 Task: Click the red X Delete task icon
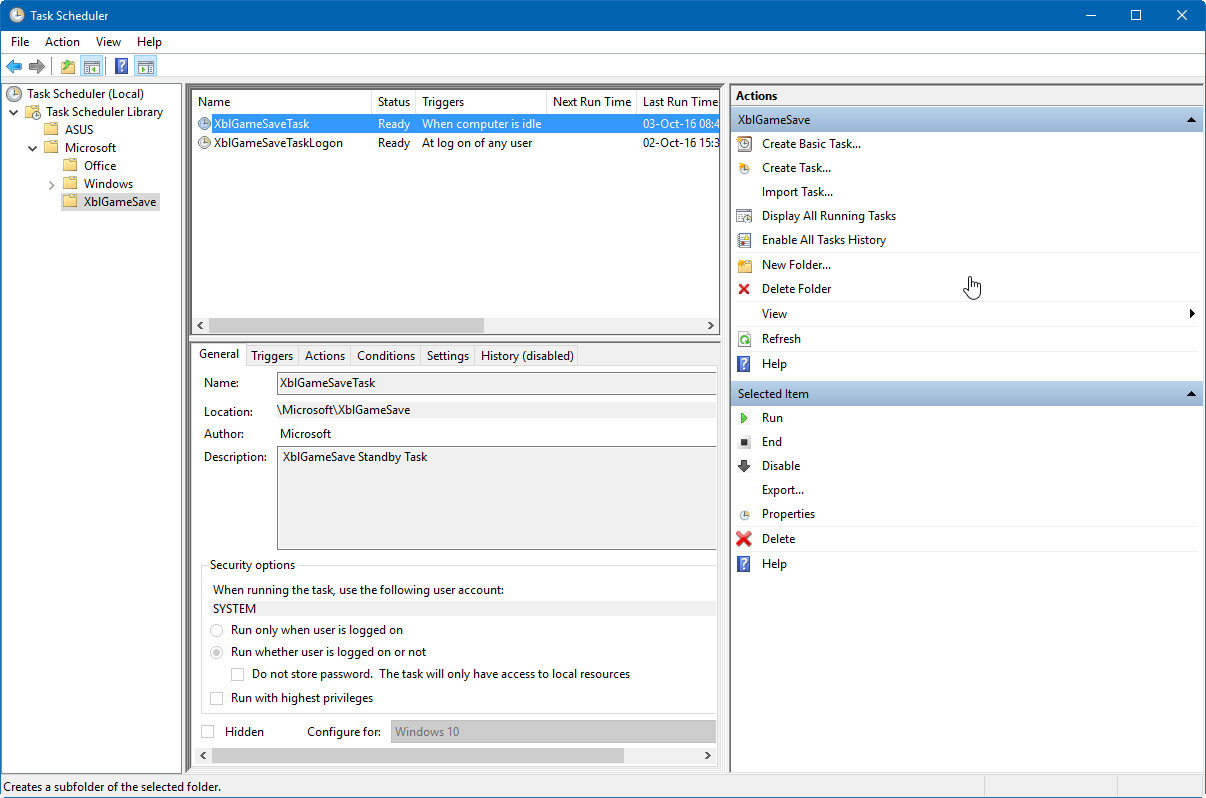coord(744,539)
